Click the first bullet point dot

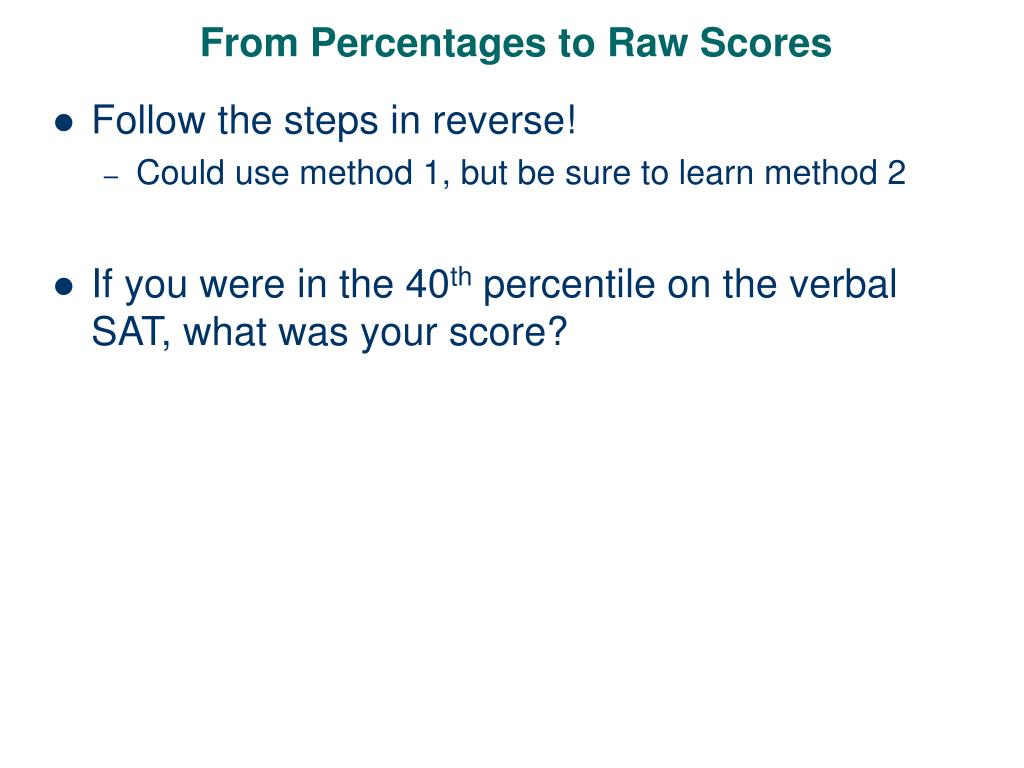[x=64, y=123]
